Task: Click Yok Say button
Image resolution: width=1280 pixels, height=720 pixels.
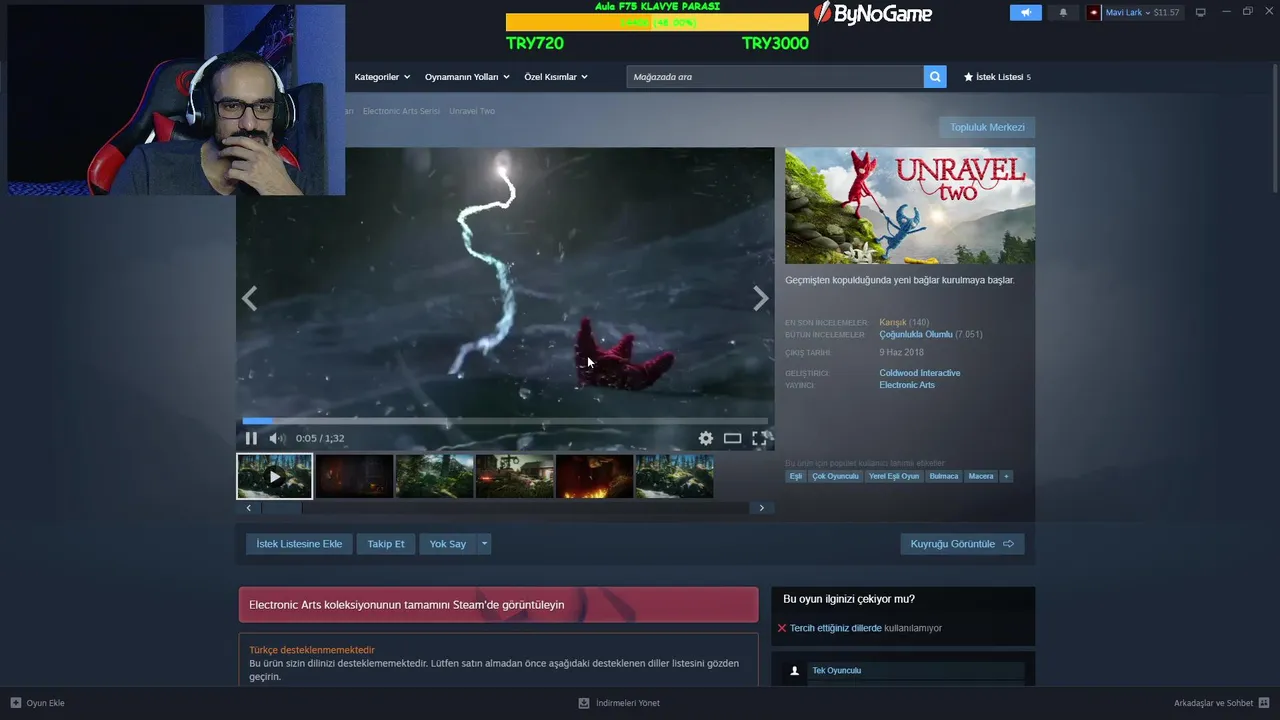Action: pos(448,544)
